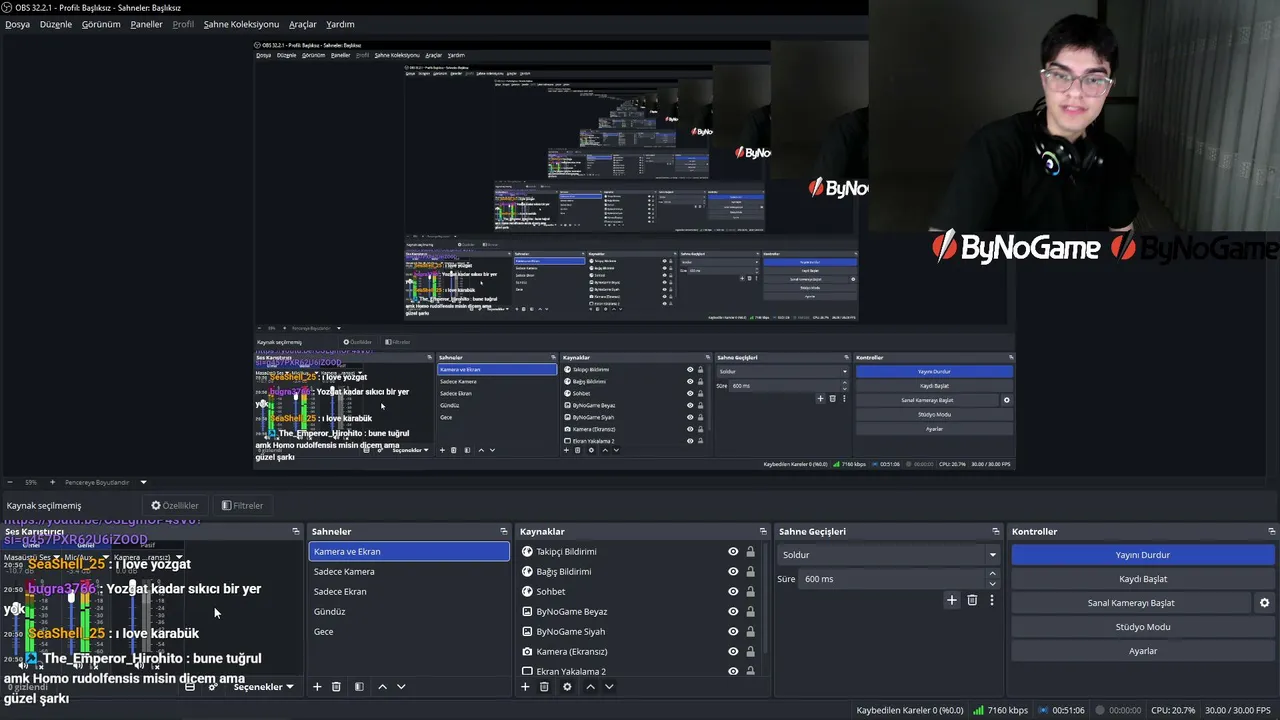Move selected source up in Kaynaklar

[590, 687]
